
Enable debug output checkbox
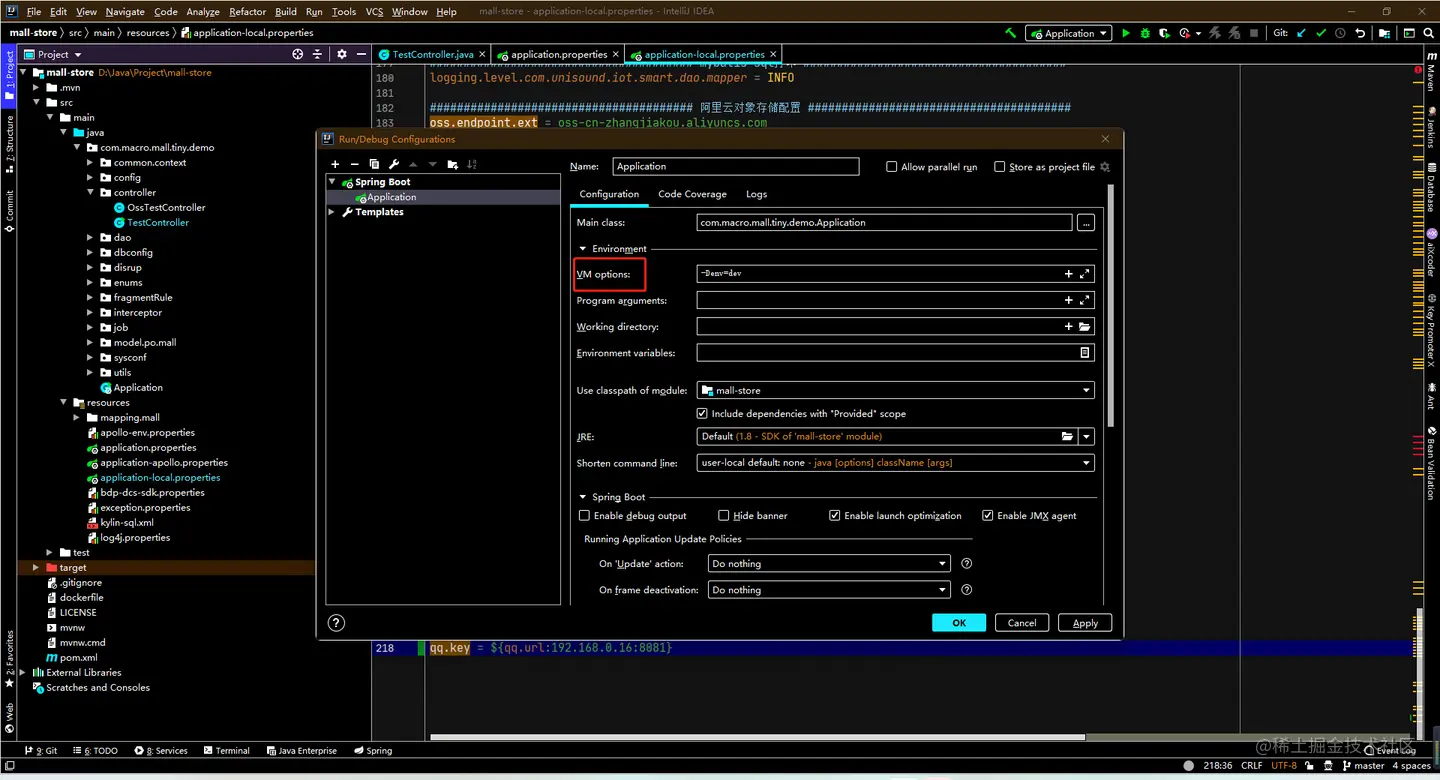pyautogui.click(x=584, y=516)
